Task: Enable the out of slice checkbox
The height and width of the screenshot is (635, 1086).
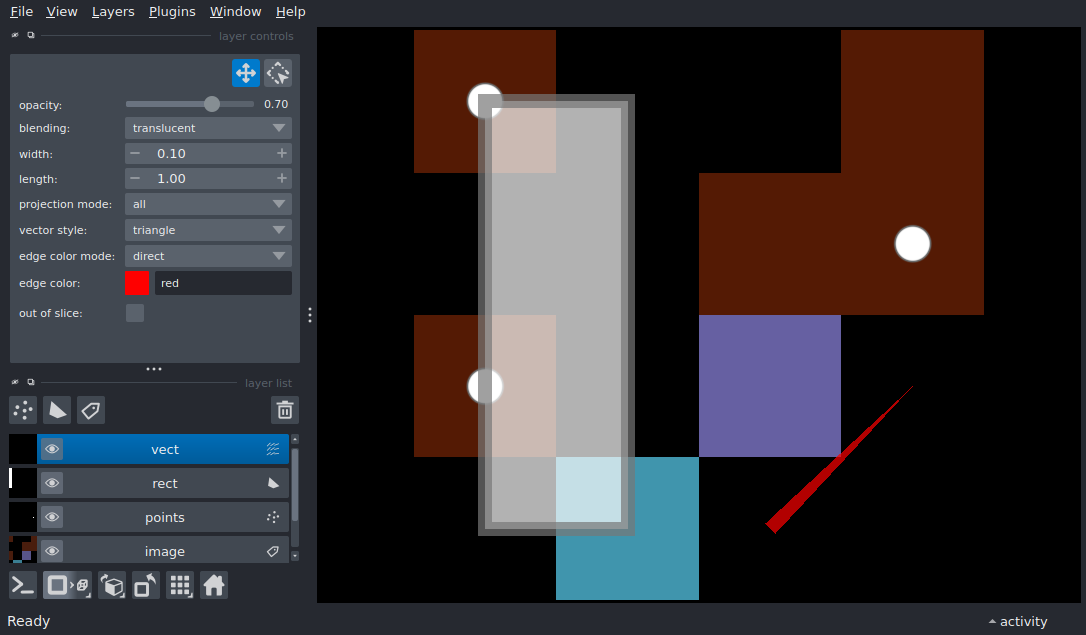Action: tap(135, 313)
